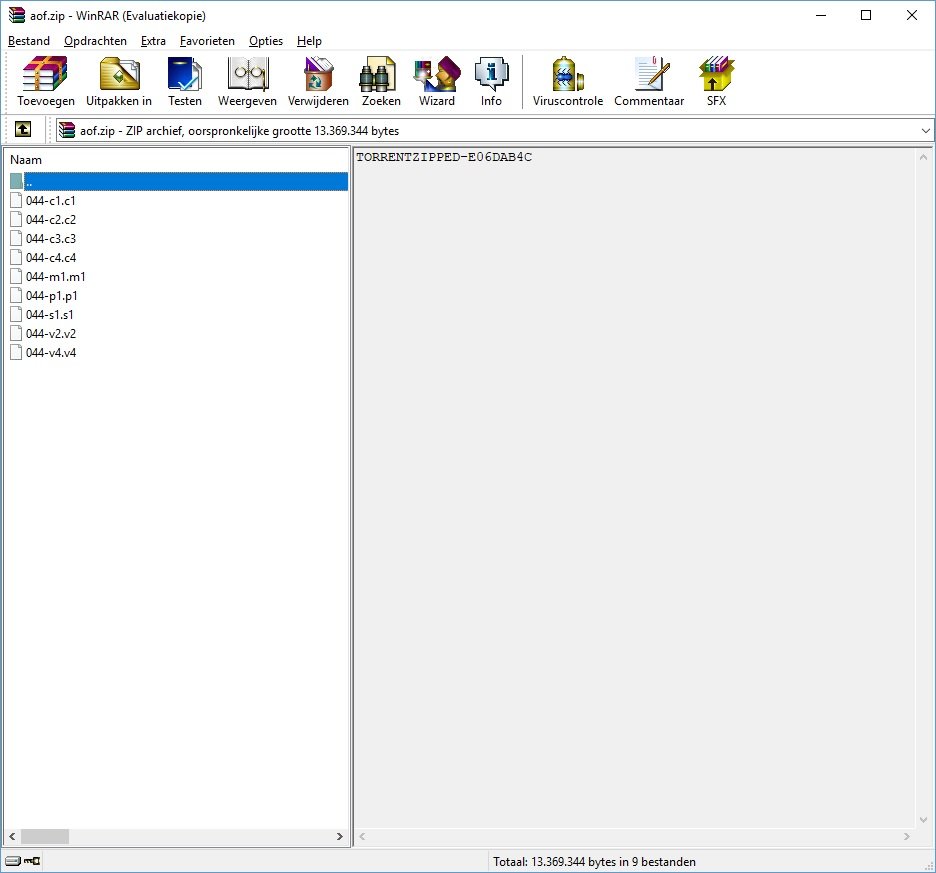Click the archive icon in the address bar
This screenshot has width=936, height=873.
click(67, 130)
